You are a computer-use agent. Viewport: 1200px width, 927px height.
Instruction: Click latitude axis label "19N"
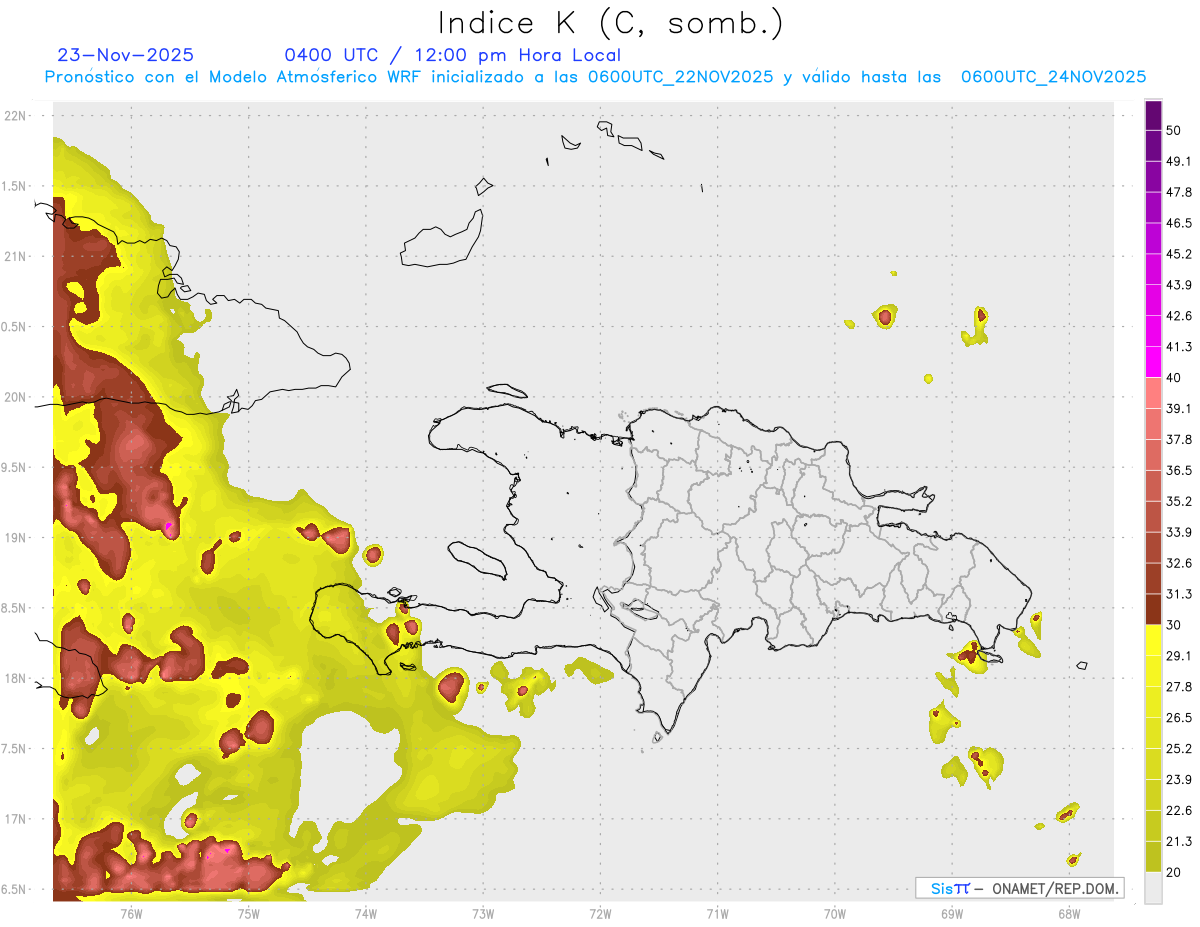tap(15, 538)
